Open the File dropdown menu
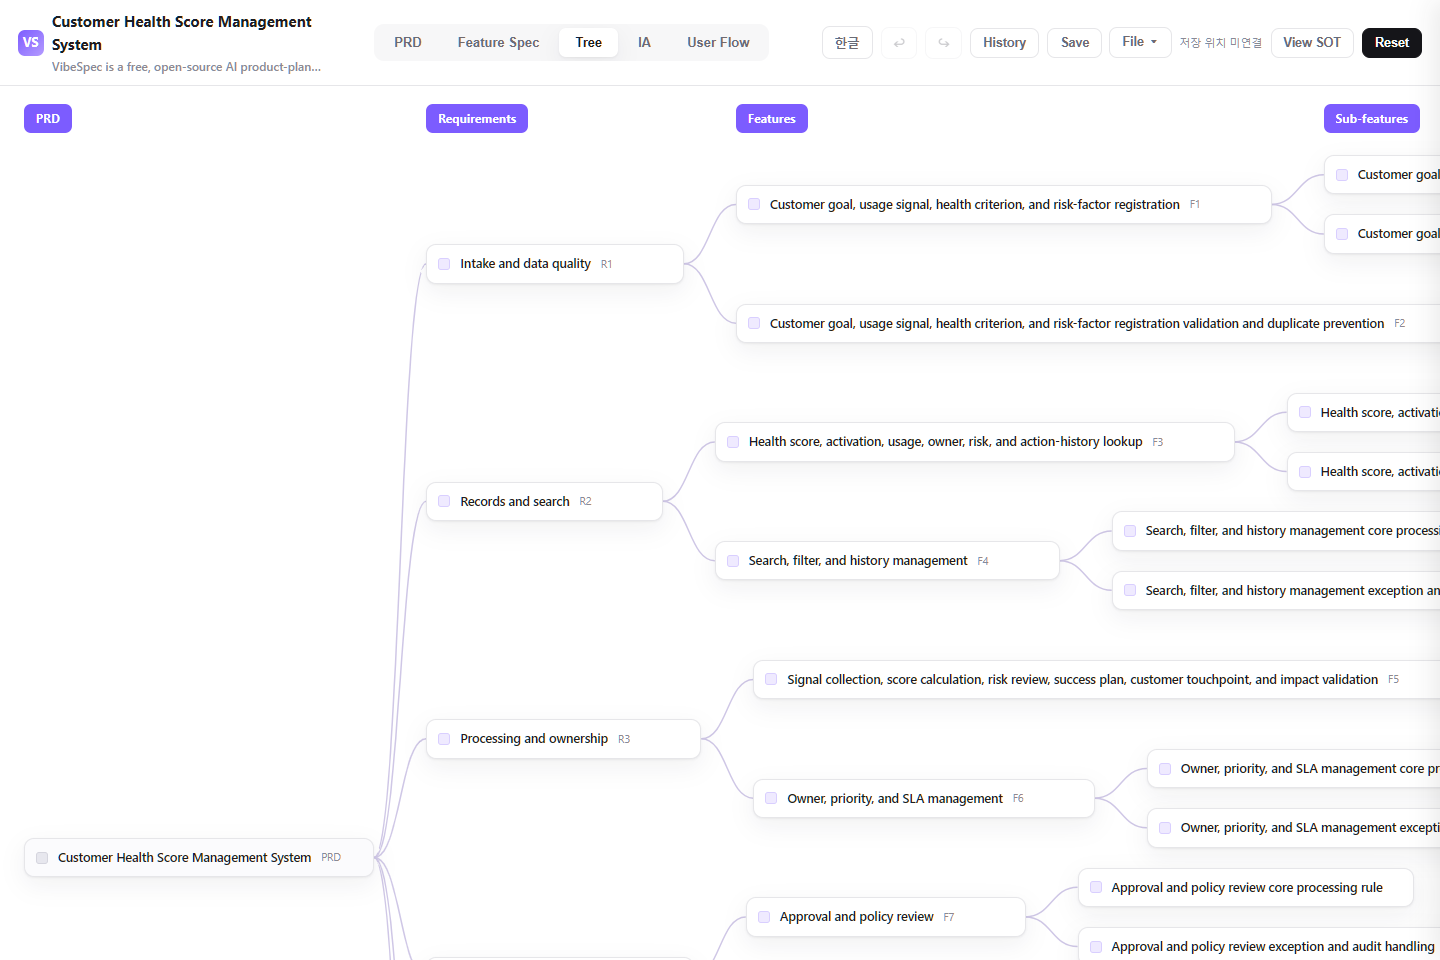The height and width of the screenshot is (960, 1440). coord(1140,42)
